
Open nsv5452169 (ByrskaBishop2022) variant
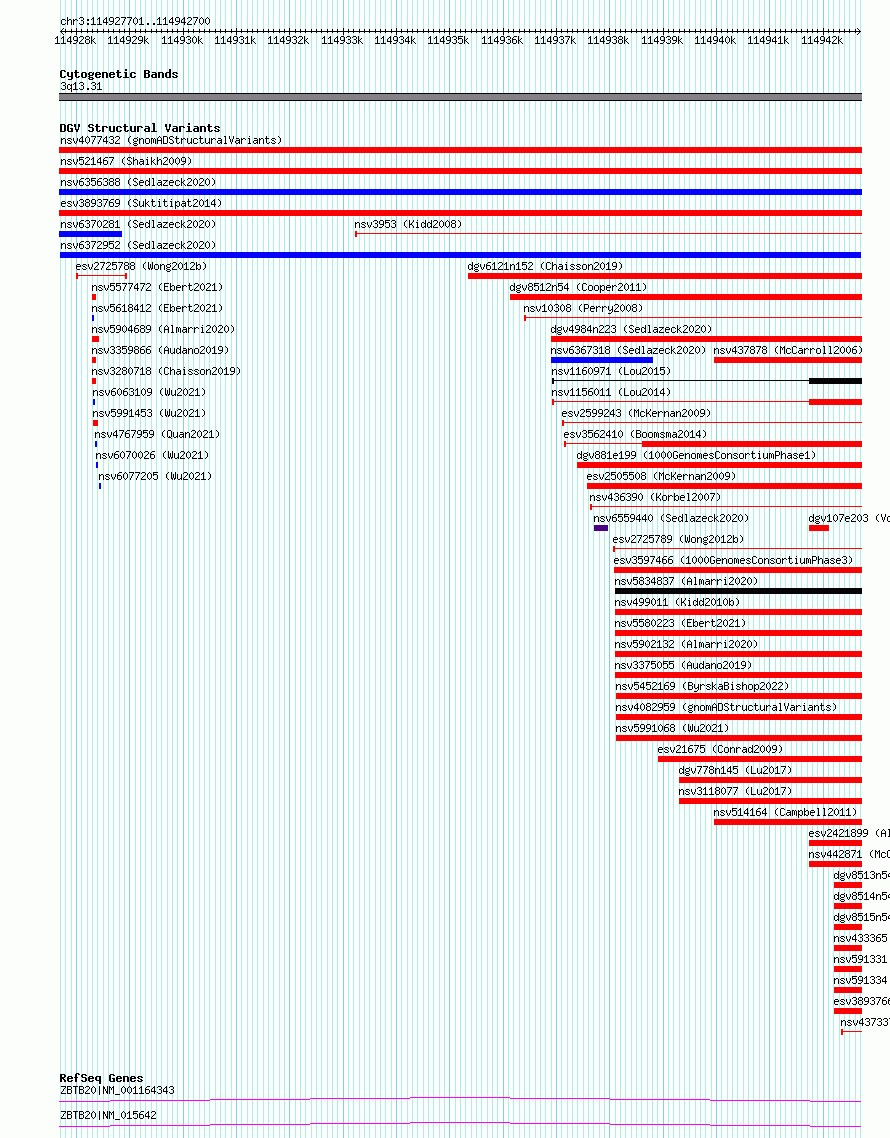click(x=702, y=687)
